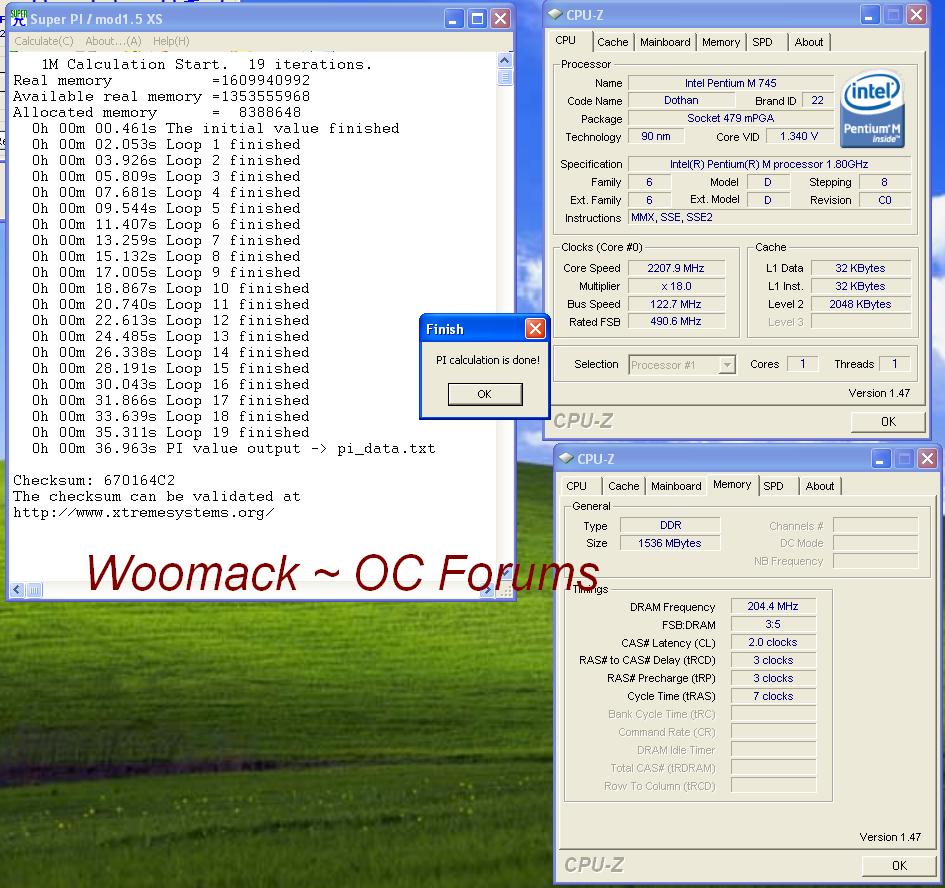
Task: Click the DRAM Frequency 204.4 MHz value
Action: pyautogui.click(x=773, y=606)
